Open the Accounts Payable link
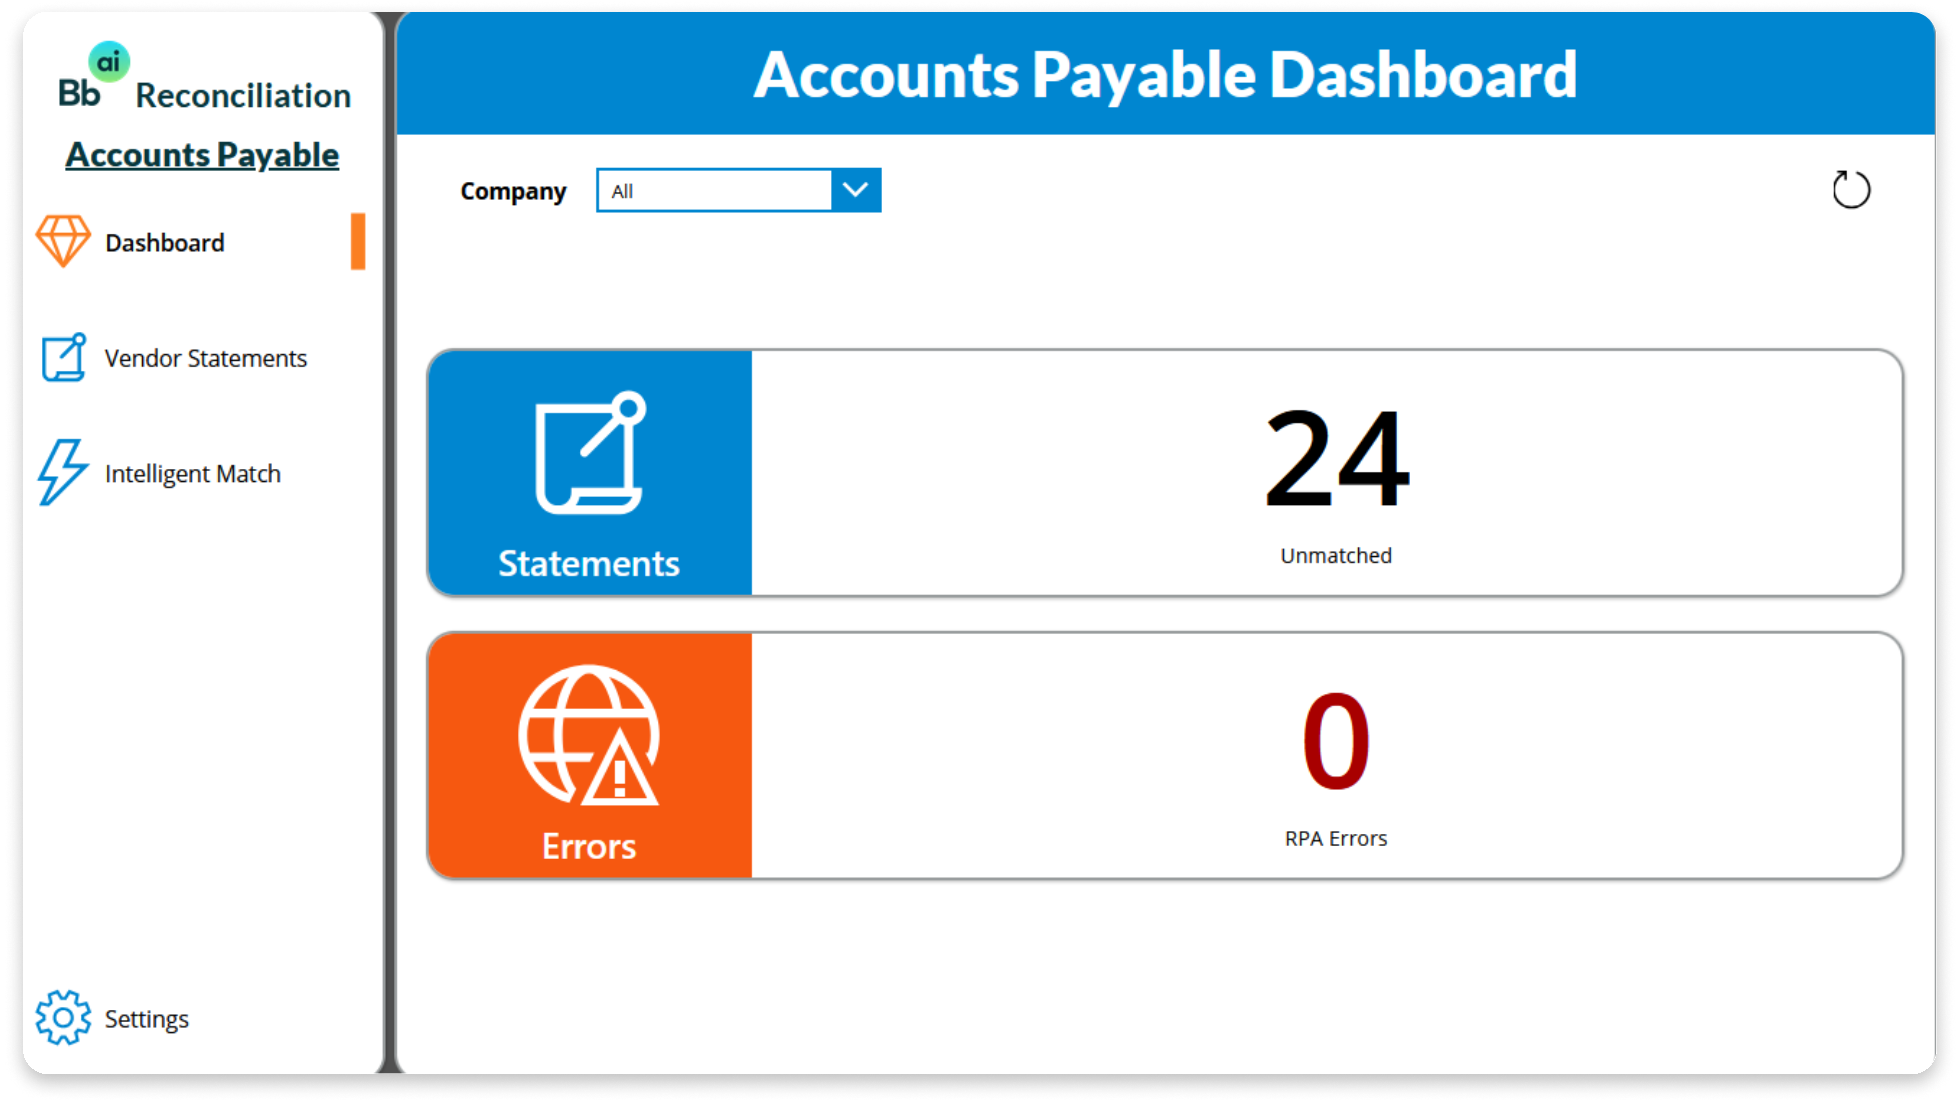Viewport: 1960px width, 1120px height. point(202,155)
